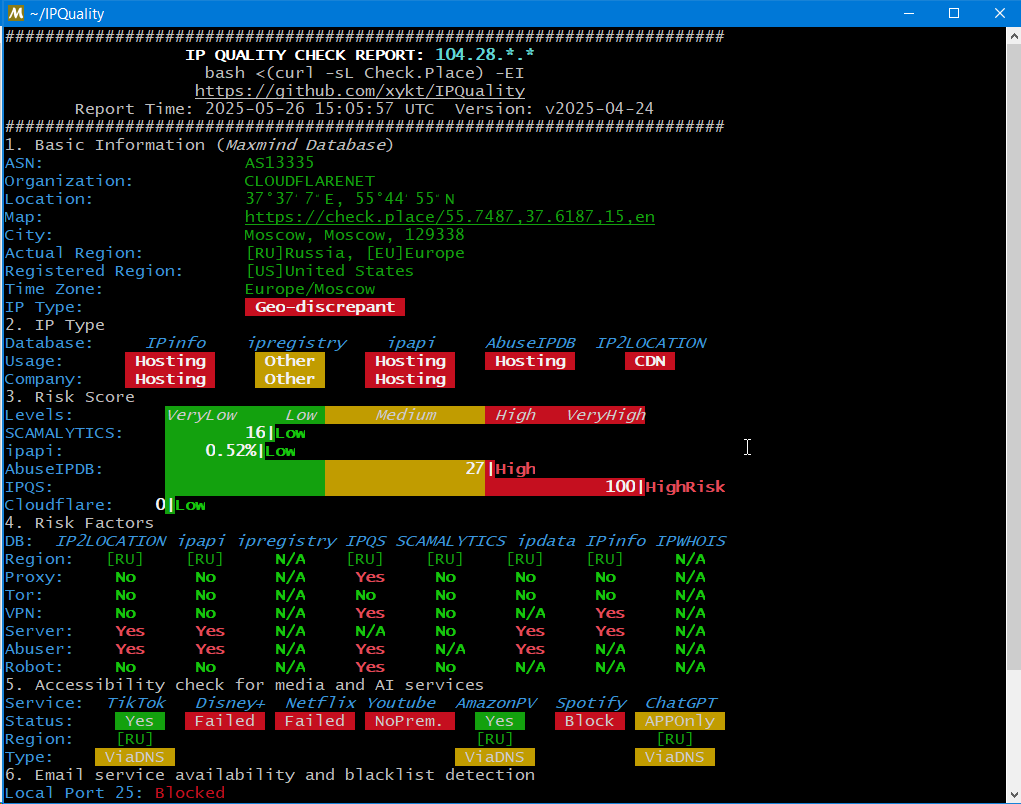Click the IPinfo VPN Yes value

tap(610, 613)
